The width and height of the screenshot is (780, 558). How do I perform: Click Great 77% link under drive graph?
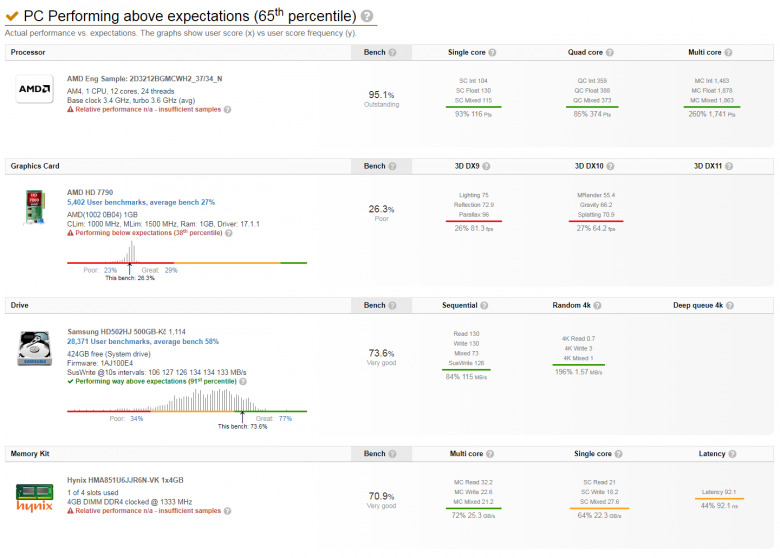(286, 418)
